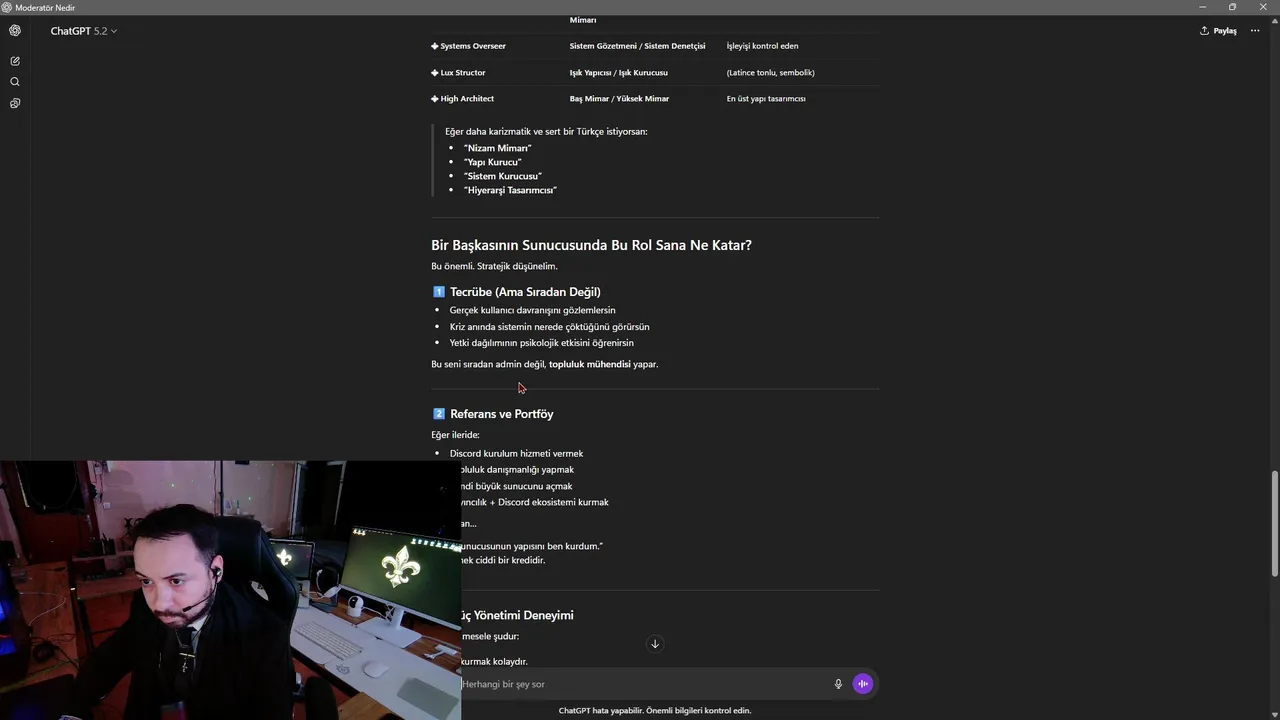1280x720 pixels.
Task: Open the ChatGPT 5.2 model selector
Action: (x=83, y=31)
